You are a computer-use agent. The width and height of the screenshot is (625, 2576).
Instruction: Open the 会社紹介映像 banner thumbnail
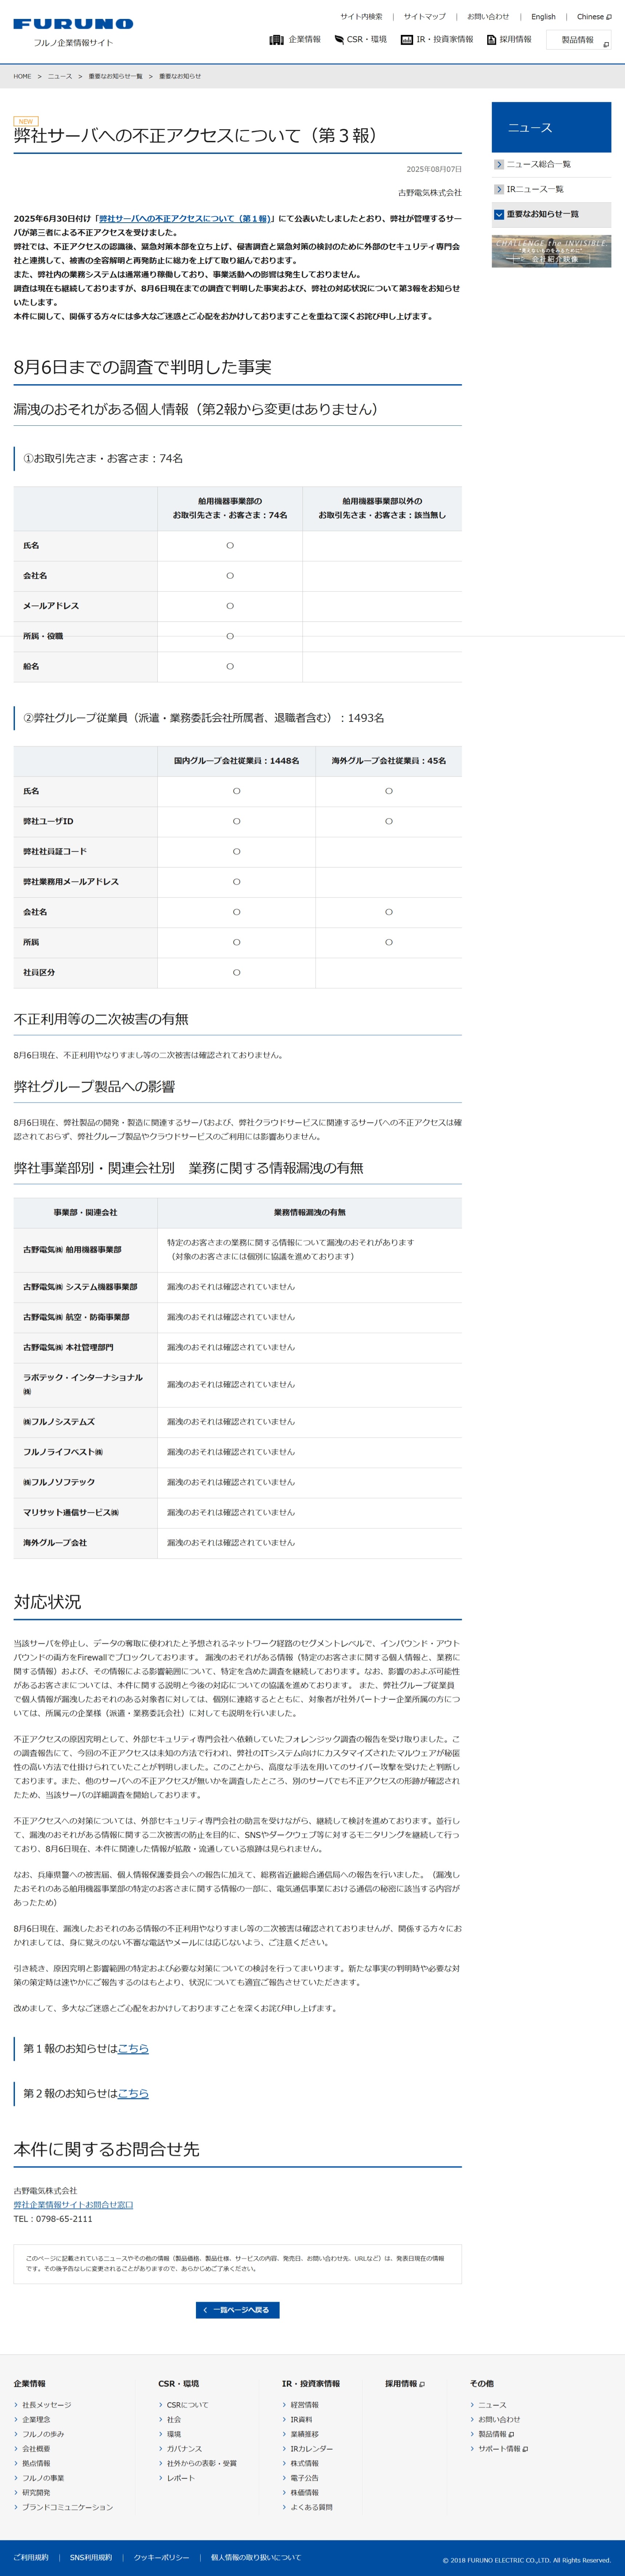[x=551, y=251]
